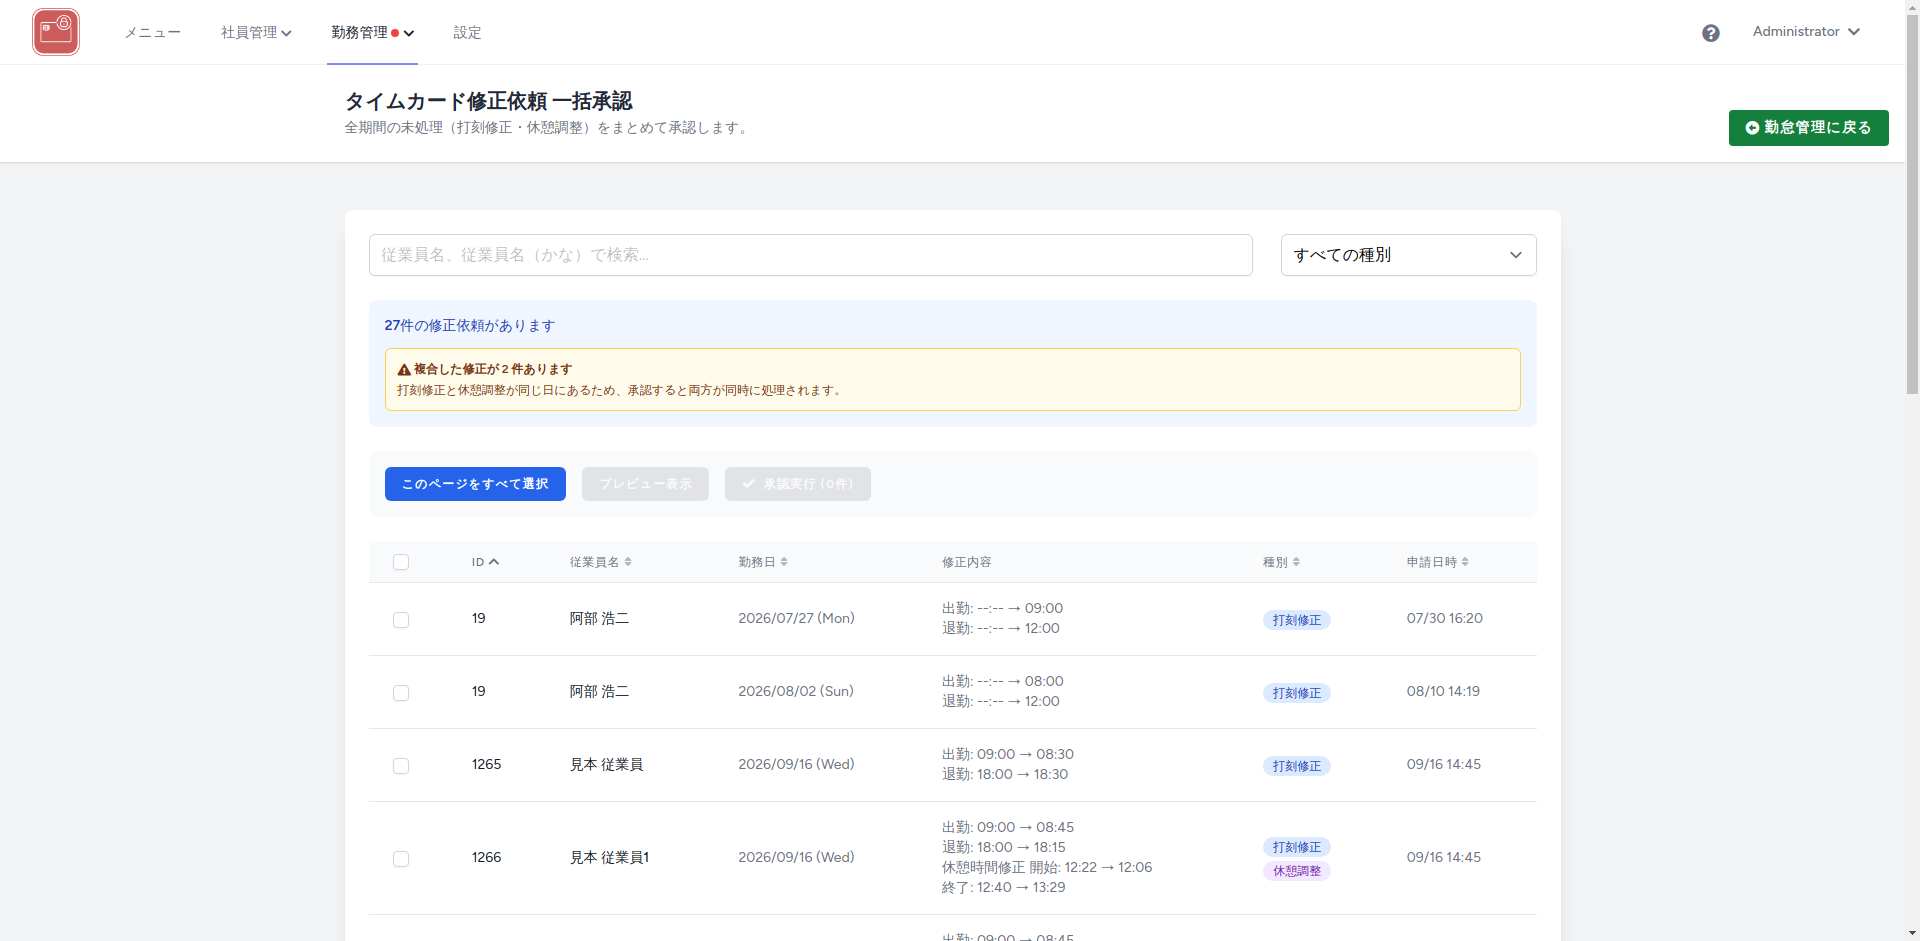Click the date 2026/07/27 (Mon)
The image size is (1920, 941).
[x=796, y=619]
